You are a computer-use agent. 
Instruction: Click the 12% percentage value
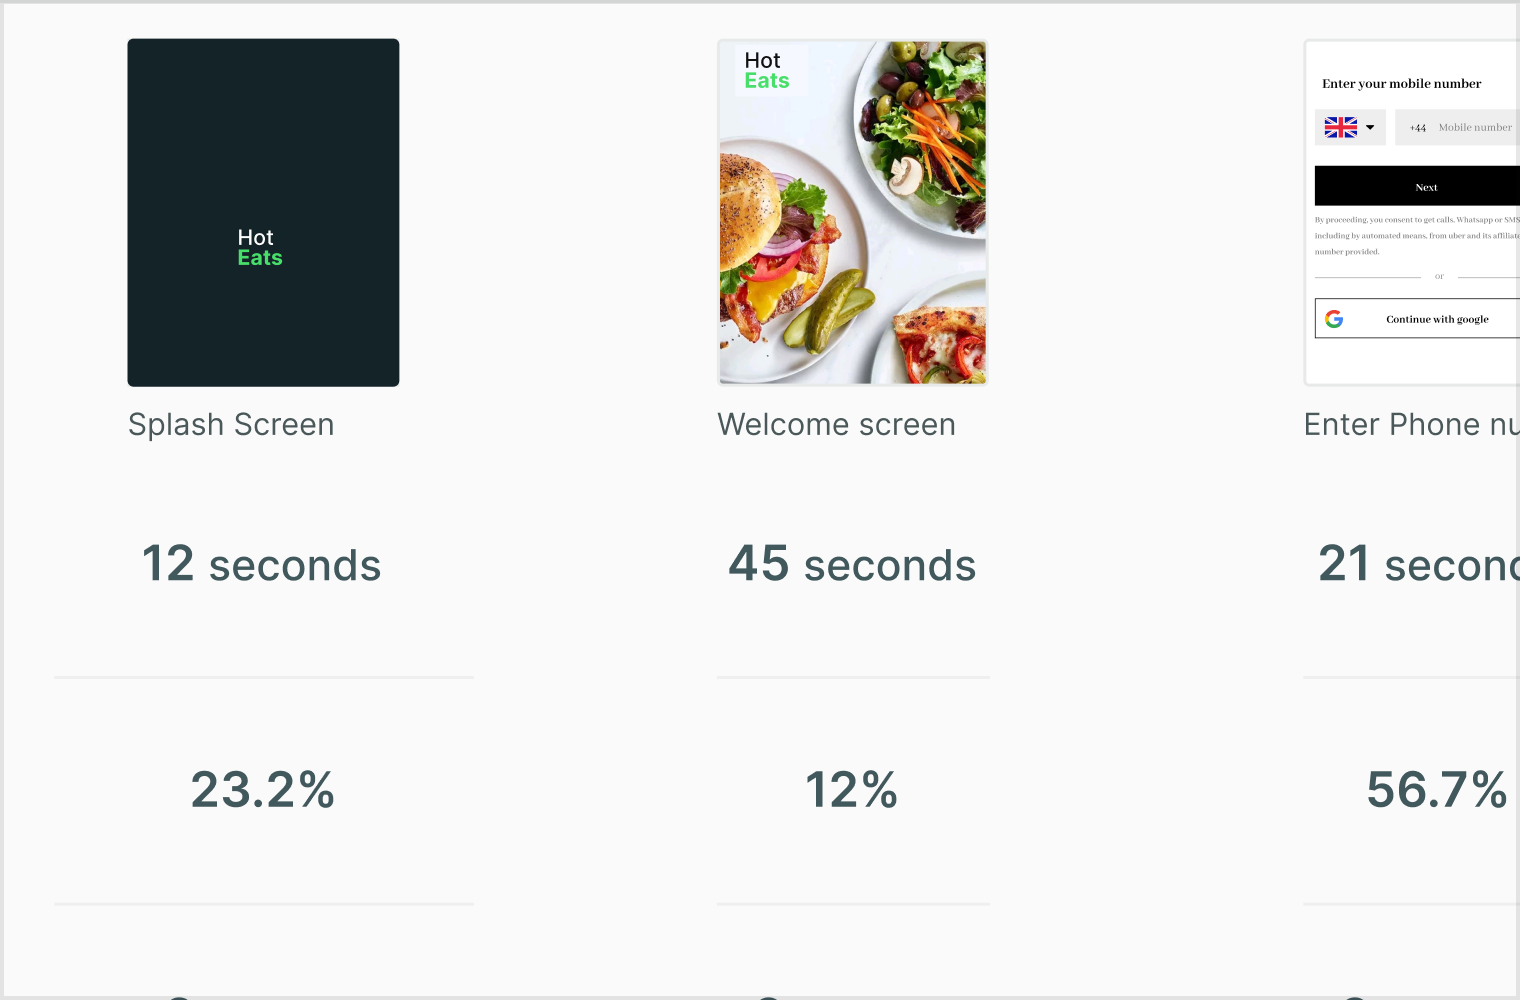click(852, 790)
